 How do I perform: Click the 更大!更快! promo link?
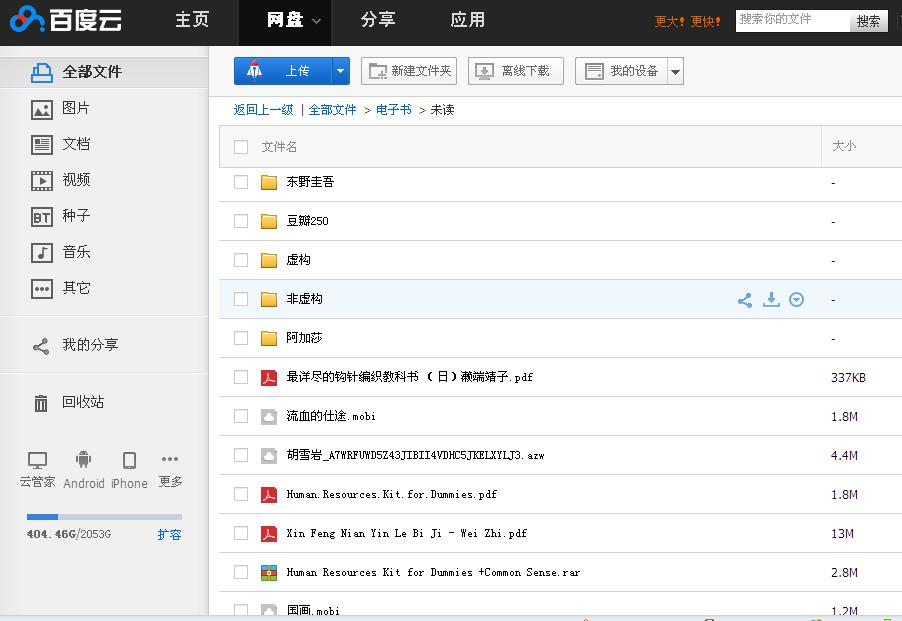click(x=687, y=21)
